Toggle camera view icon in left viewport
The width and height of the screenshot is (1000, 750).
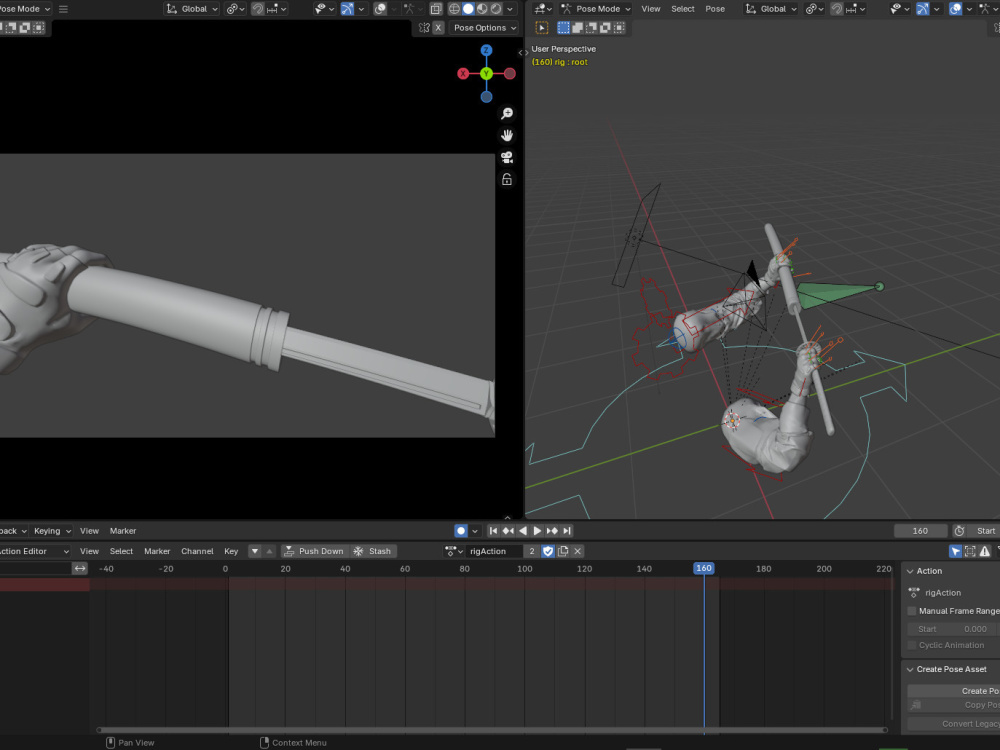coord(507,158)
